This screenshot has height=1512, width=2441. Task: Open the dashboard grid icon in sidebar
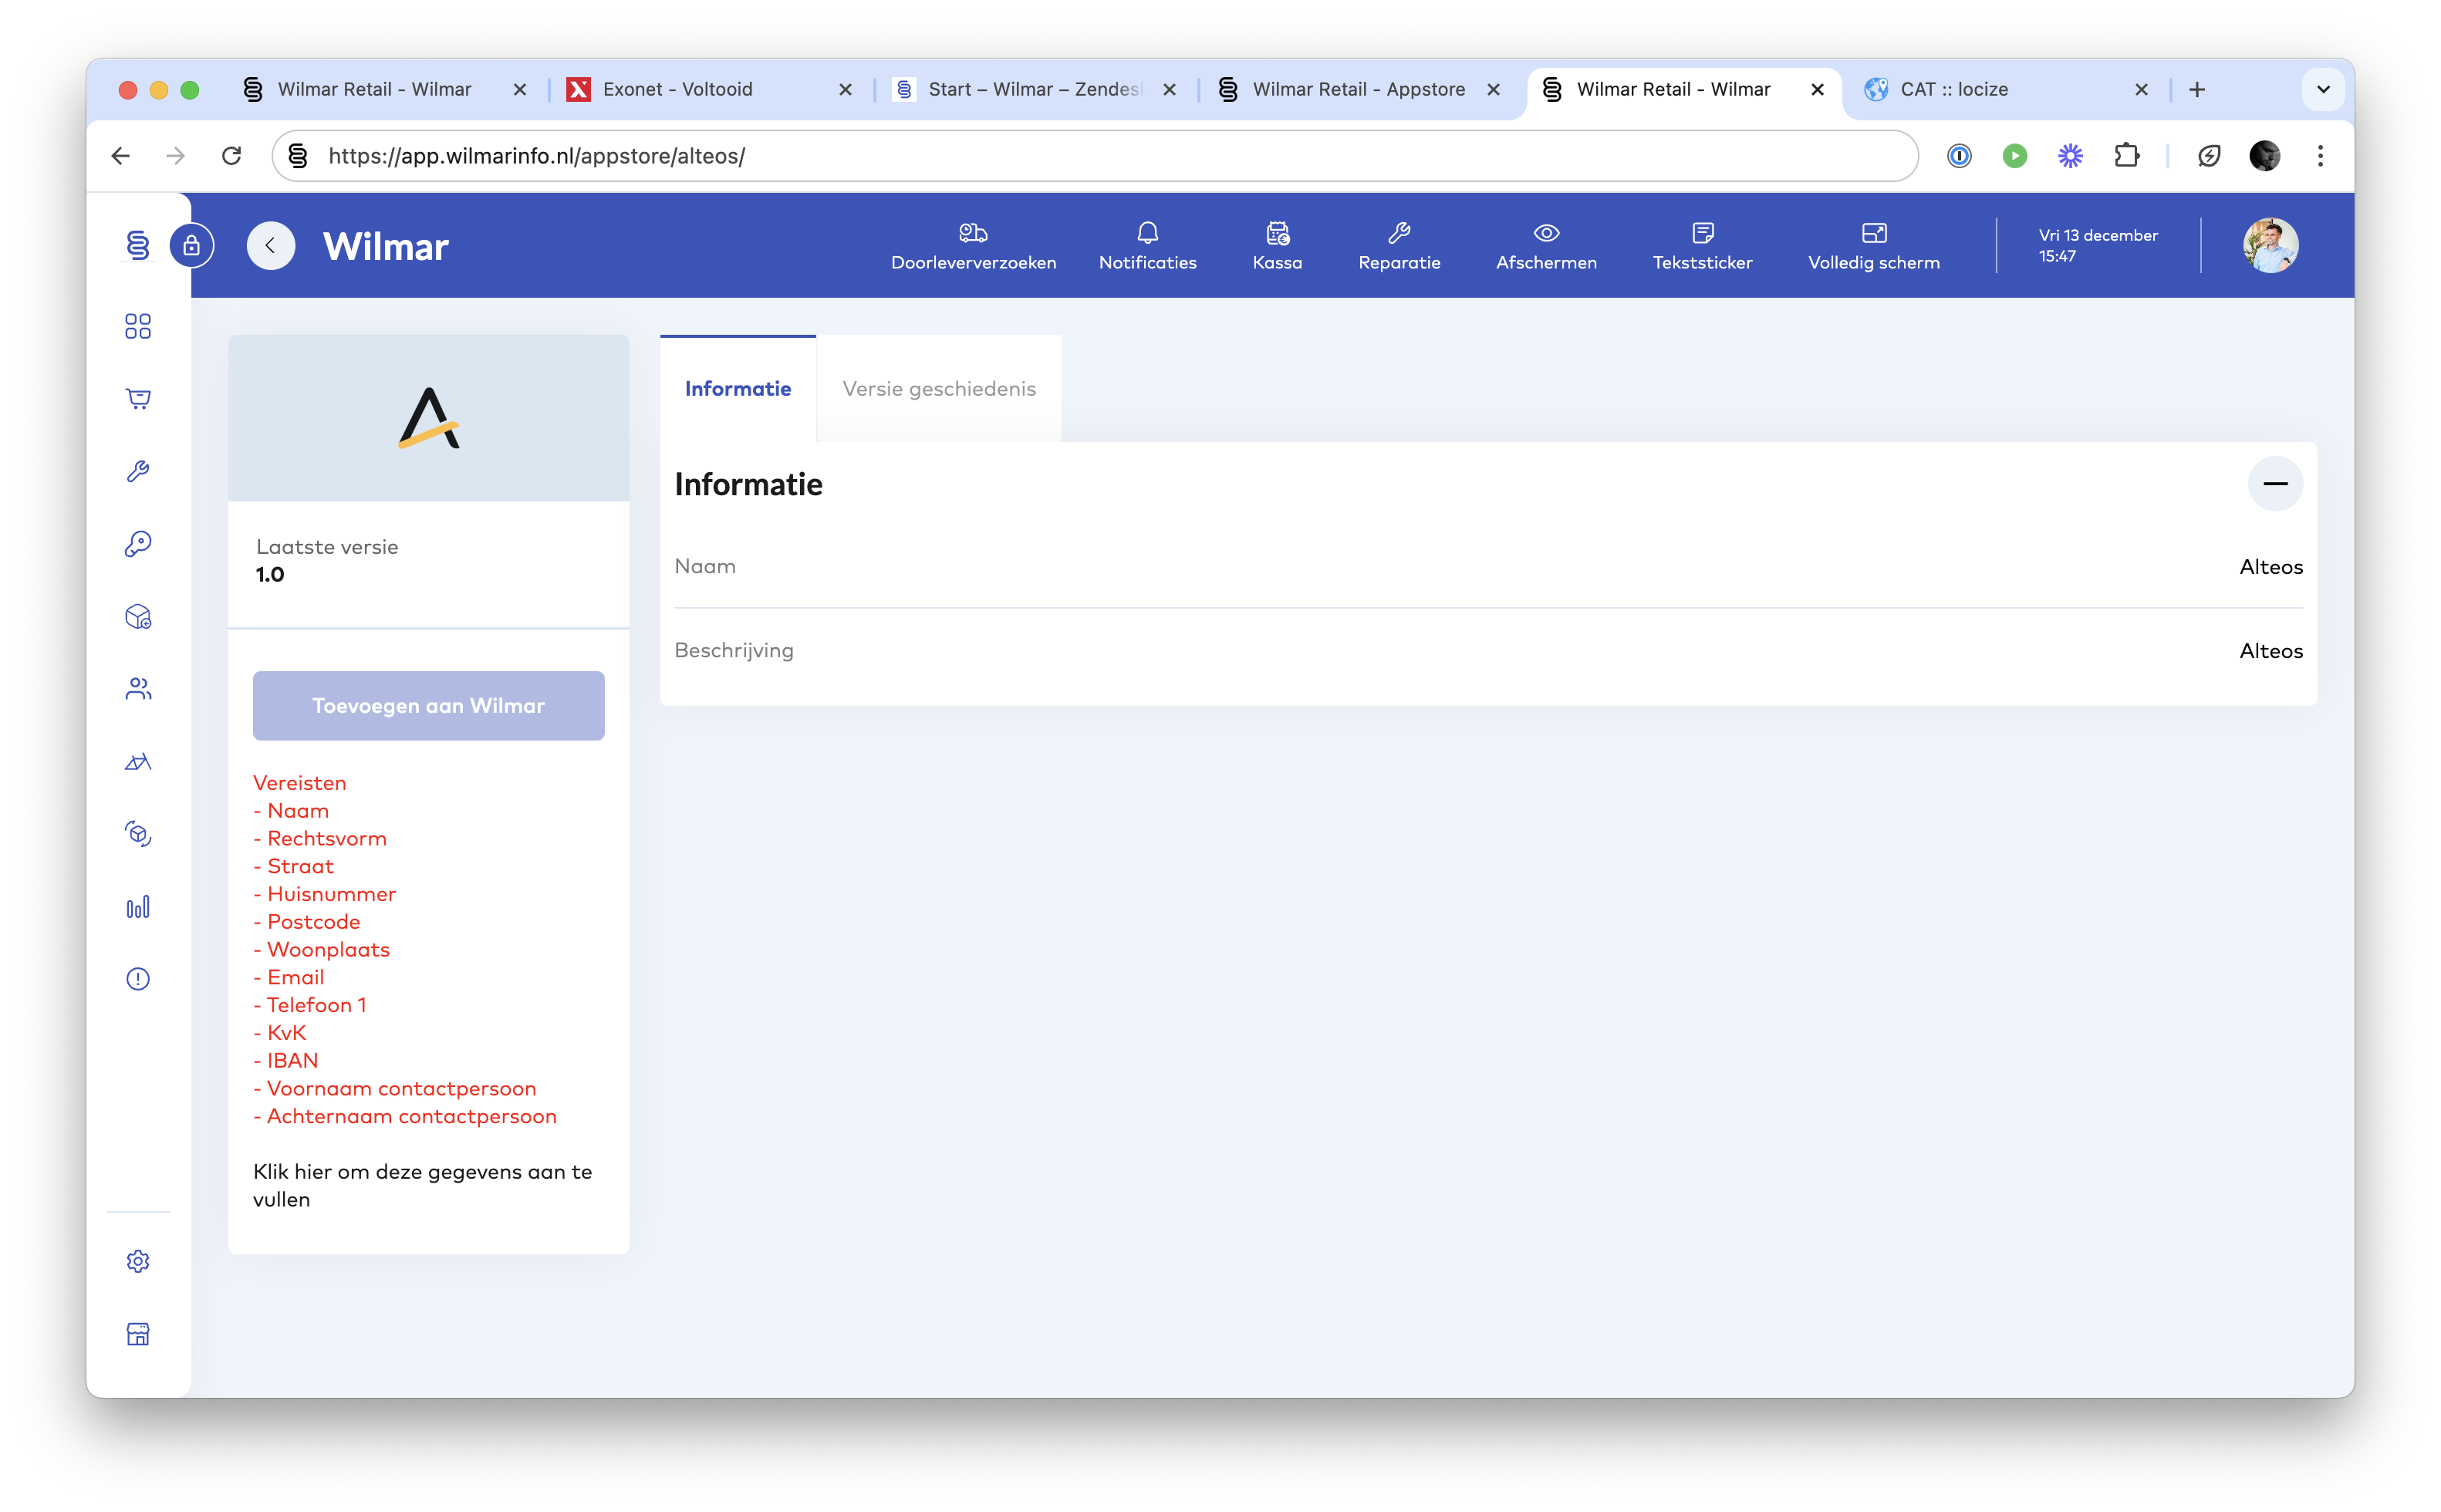(x=138, y=326)
